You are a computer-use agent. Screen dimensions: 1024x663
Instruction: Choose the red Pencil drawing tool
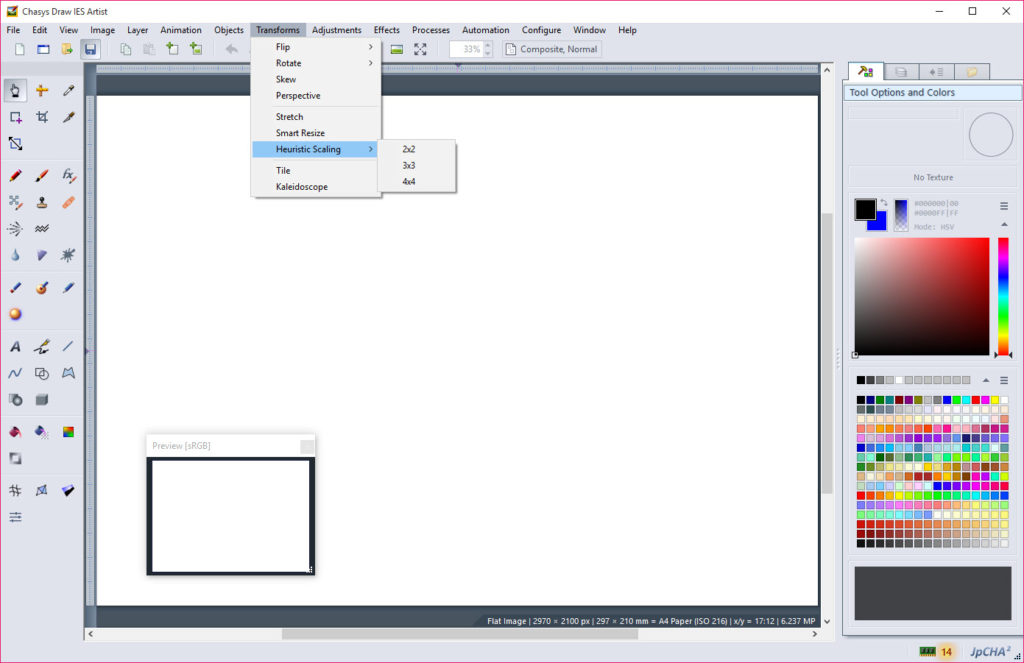point(16,175)
